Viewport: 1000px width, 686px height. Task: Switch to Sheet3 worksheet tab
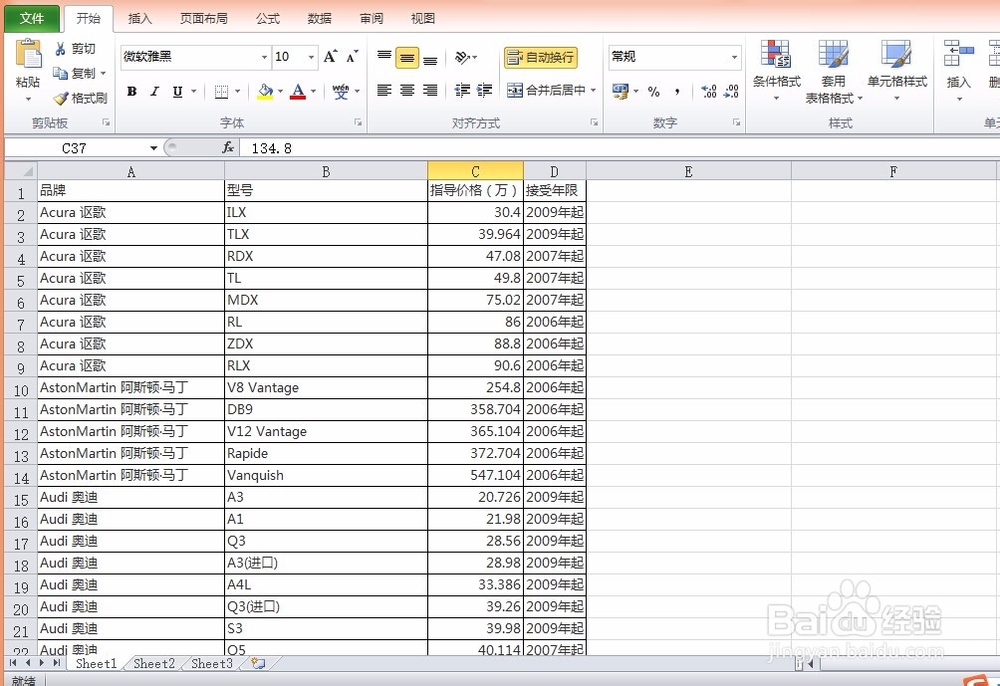pos(212,664)
